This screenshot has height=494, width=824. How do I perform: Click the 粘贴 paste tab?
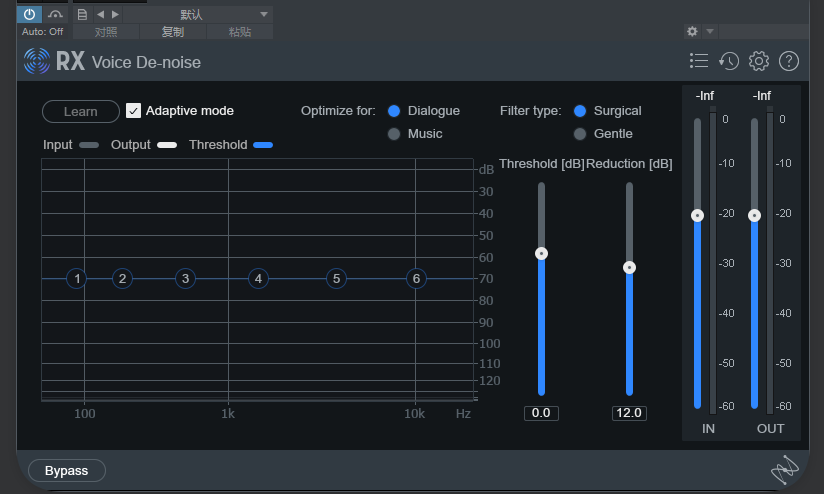[240, 32]
